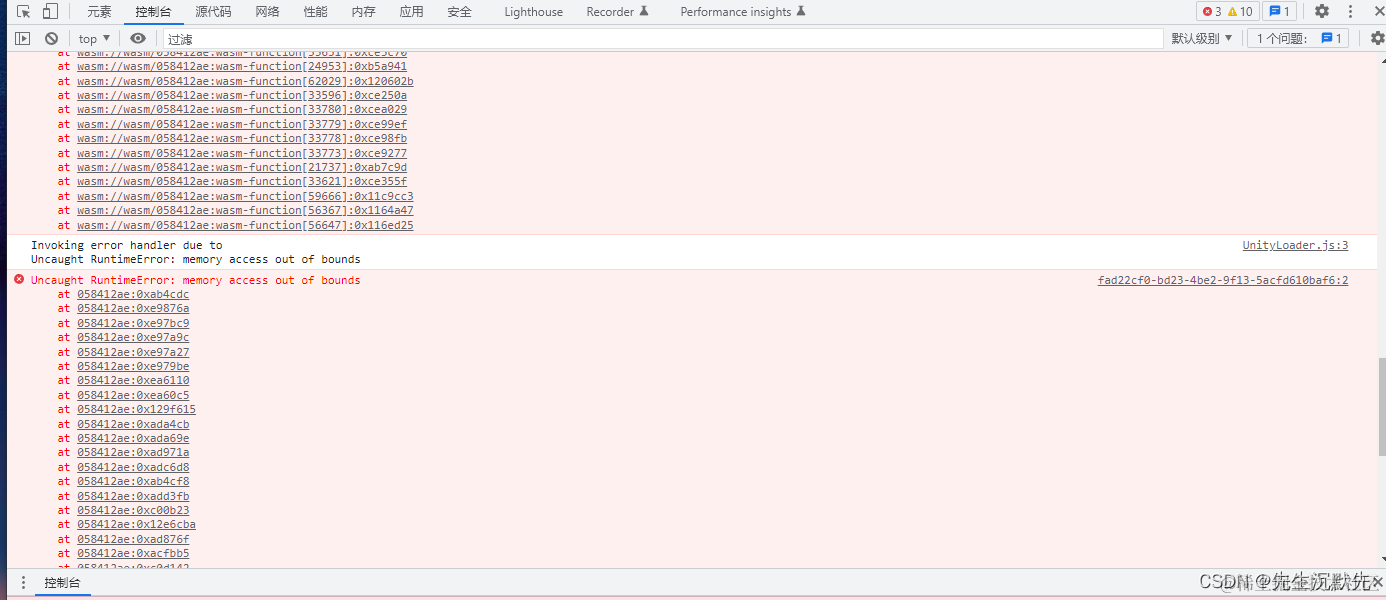Open the 内存 (Memory) tab
The image size is (1386, 600).
[x=363, y=12]
